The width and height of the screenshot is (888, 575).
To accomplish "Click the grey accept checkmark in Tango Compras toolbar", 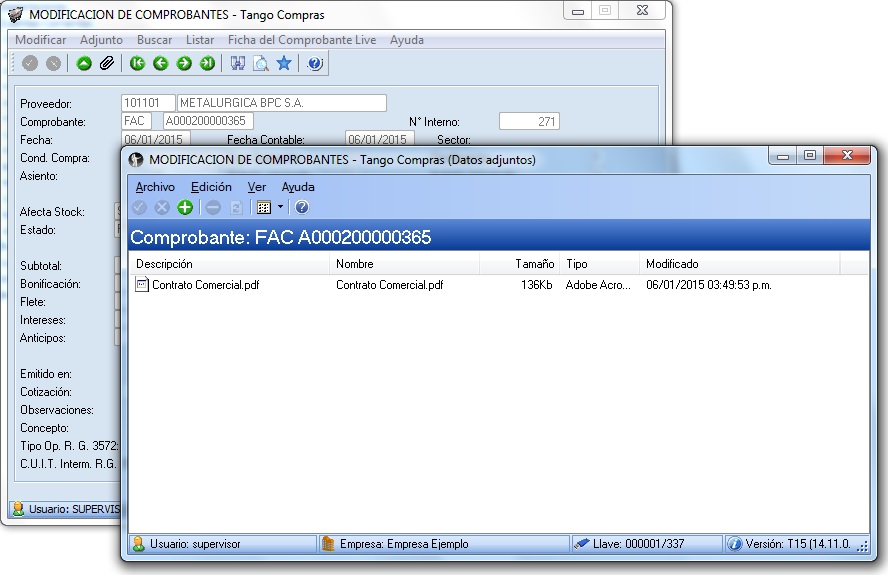I will point(30,63).
